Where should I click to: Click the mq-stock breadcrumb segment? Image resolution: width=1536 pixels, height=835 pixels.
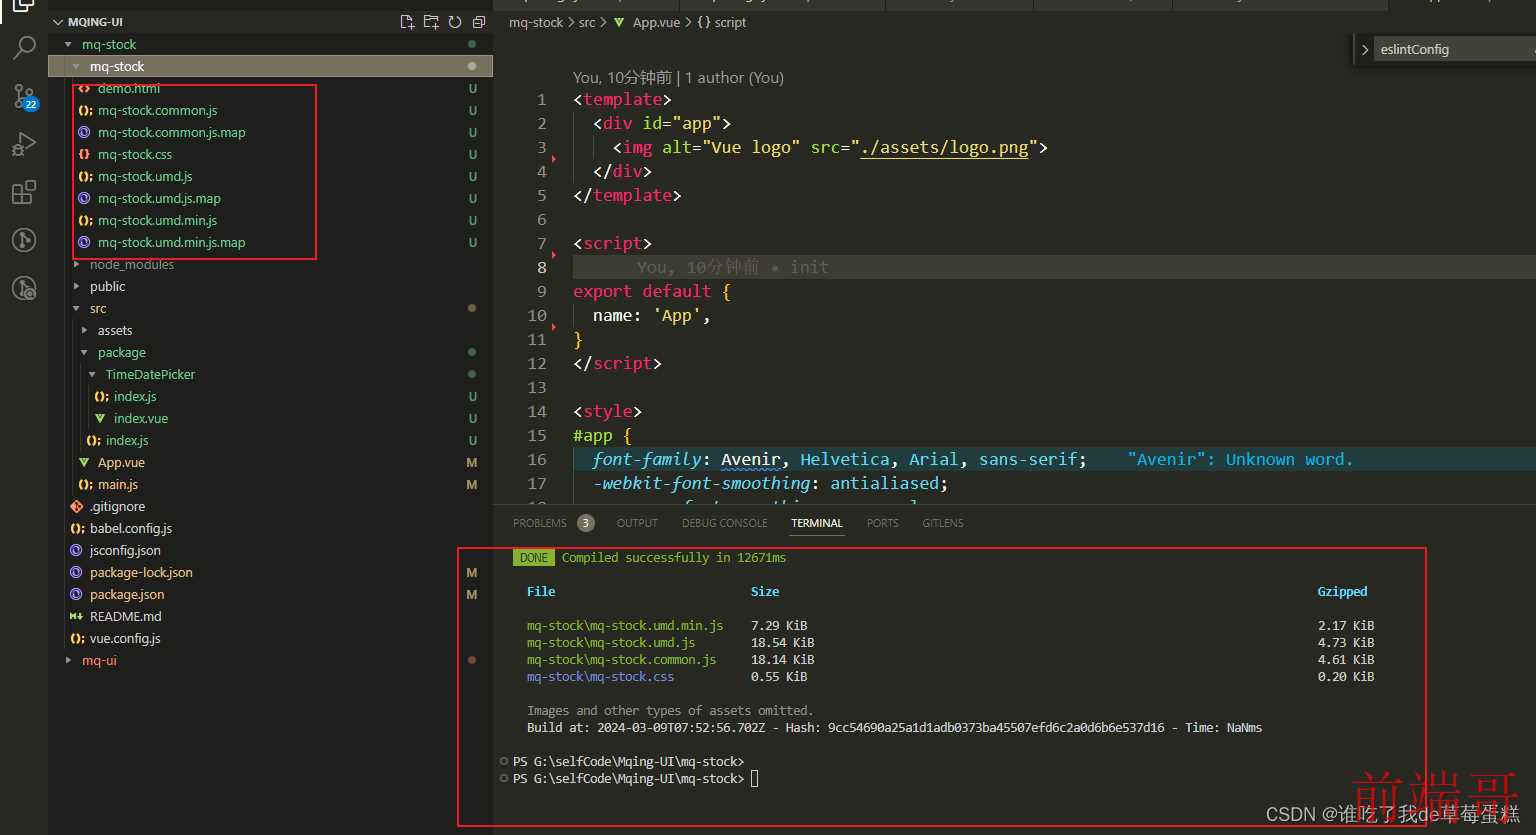click(536, 22)
